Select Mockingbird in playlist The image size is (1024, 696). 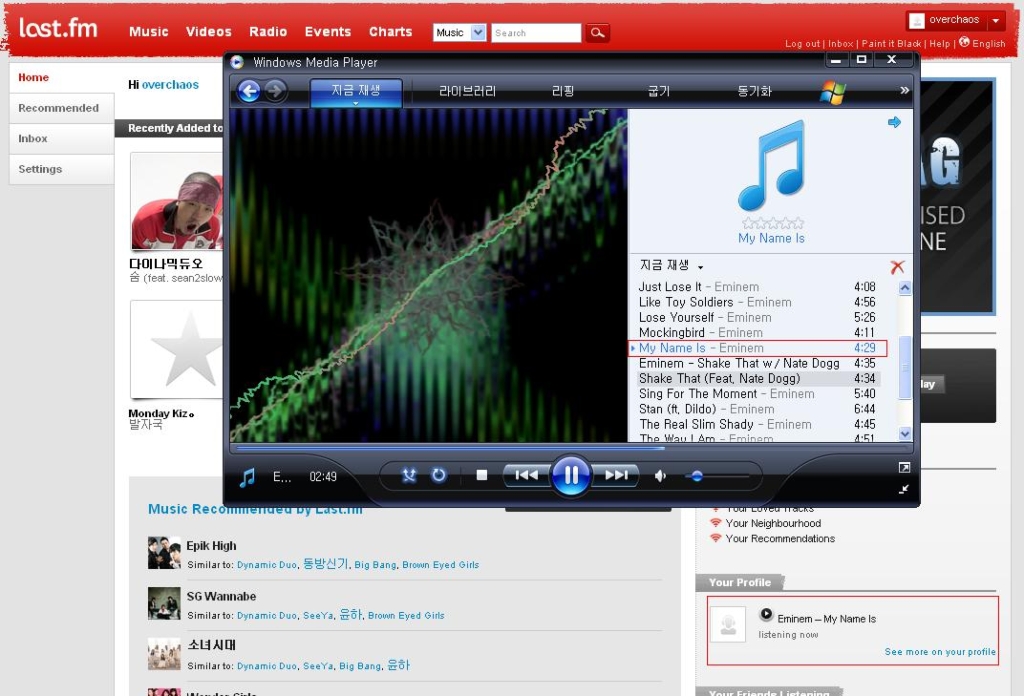[757, 332]
